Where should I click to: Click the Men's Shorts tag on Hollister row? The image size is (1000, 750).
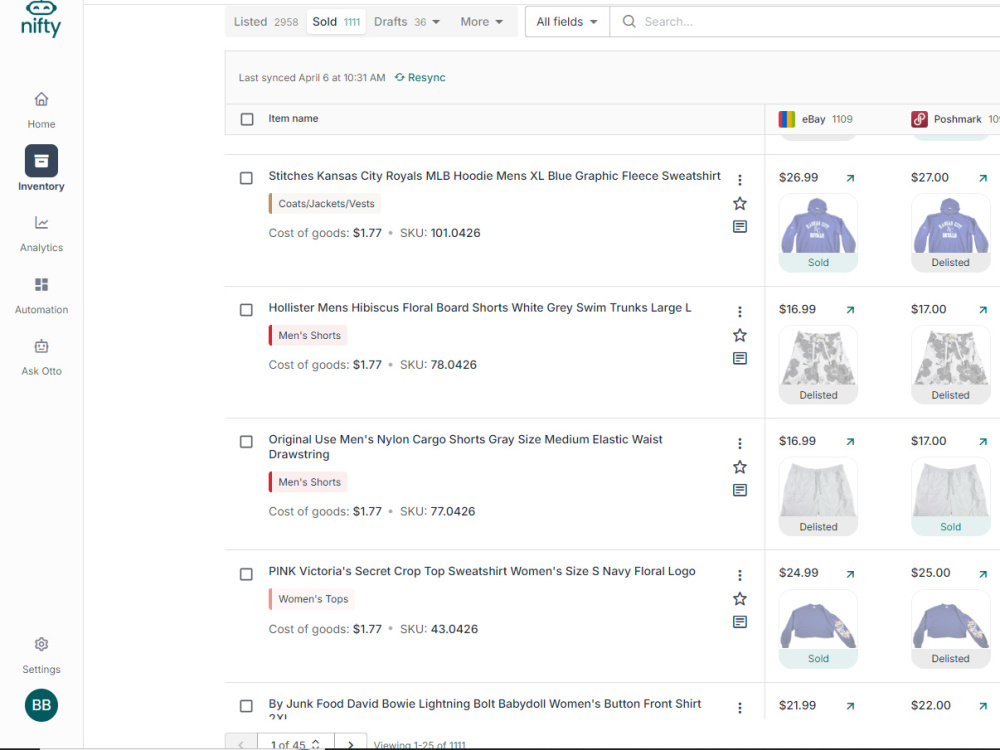(309, 335)
